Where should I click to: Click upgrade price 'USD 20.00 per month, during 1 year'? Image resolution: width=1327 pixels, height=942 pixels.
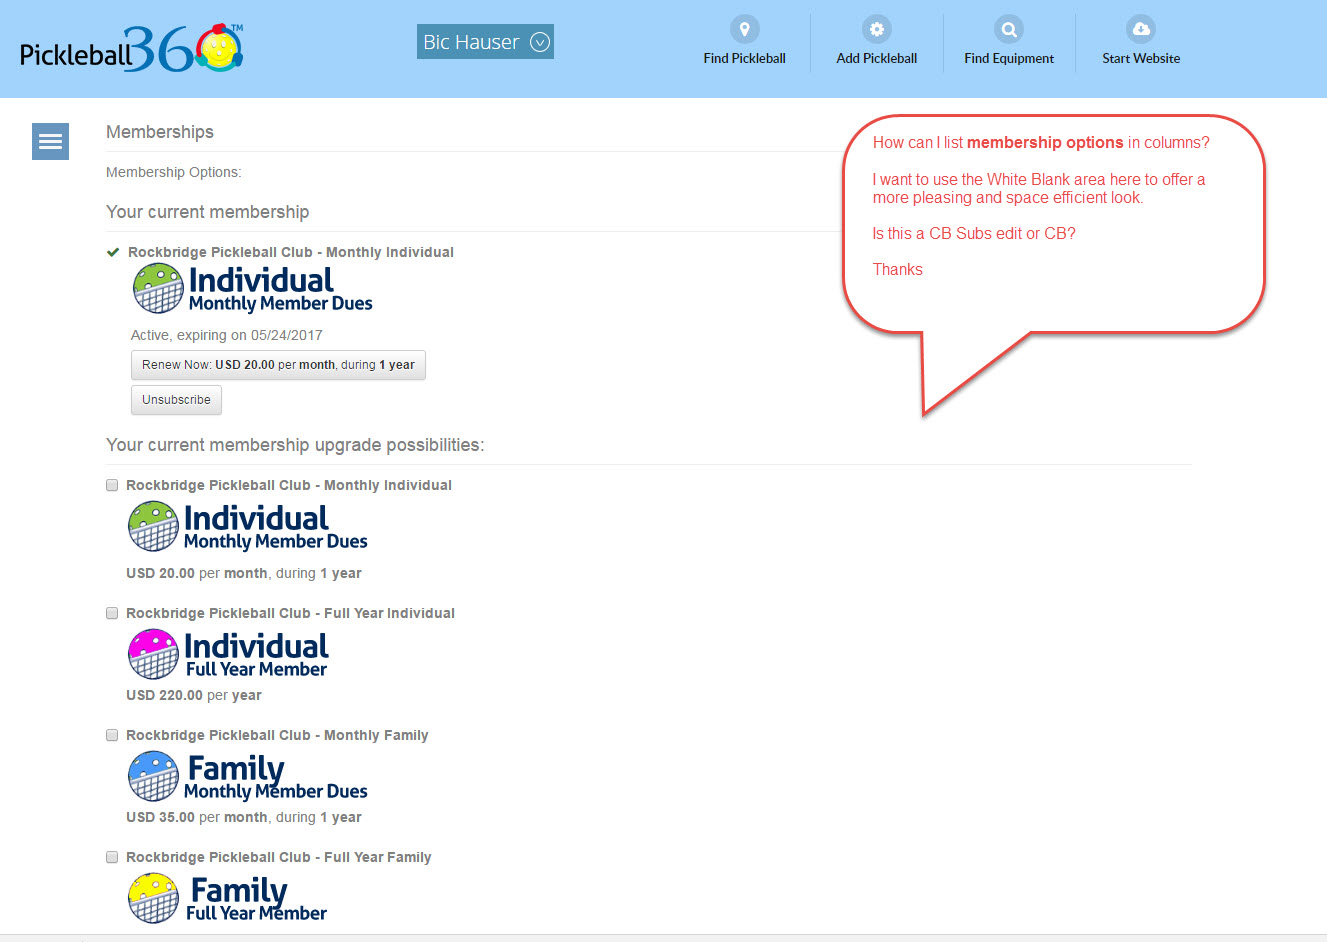pyautogui.click(x=244, y=573)
